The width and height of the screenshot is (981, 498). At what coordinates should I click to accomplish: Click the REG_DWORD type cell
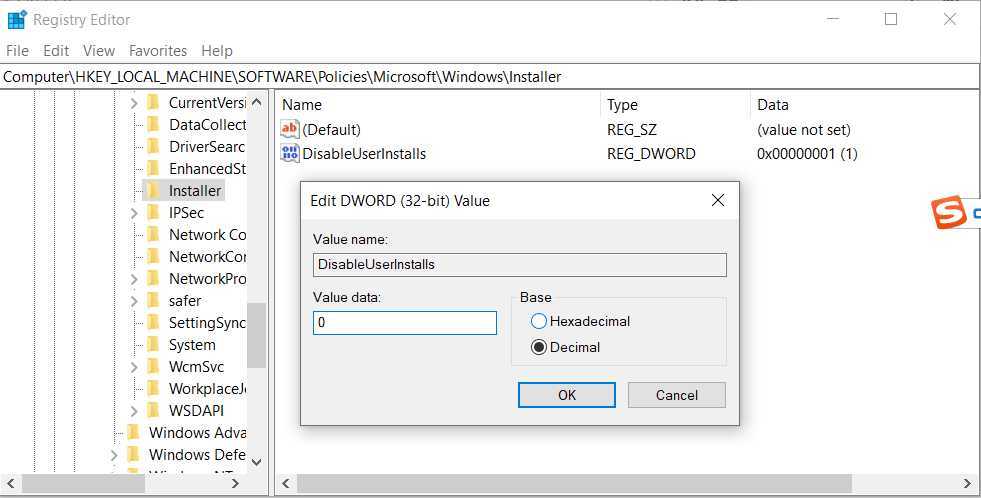[x=651, y=154]
